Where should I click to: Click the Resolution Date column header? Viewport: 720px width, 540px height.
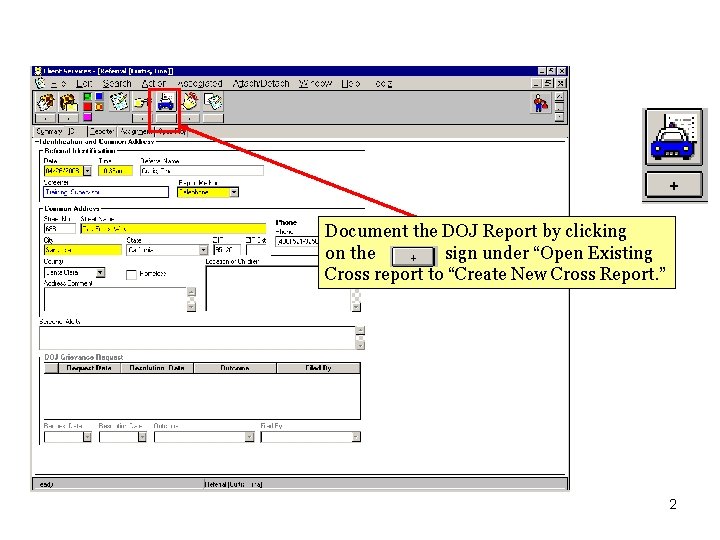(x=157, y=368)
